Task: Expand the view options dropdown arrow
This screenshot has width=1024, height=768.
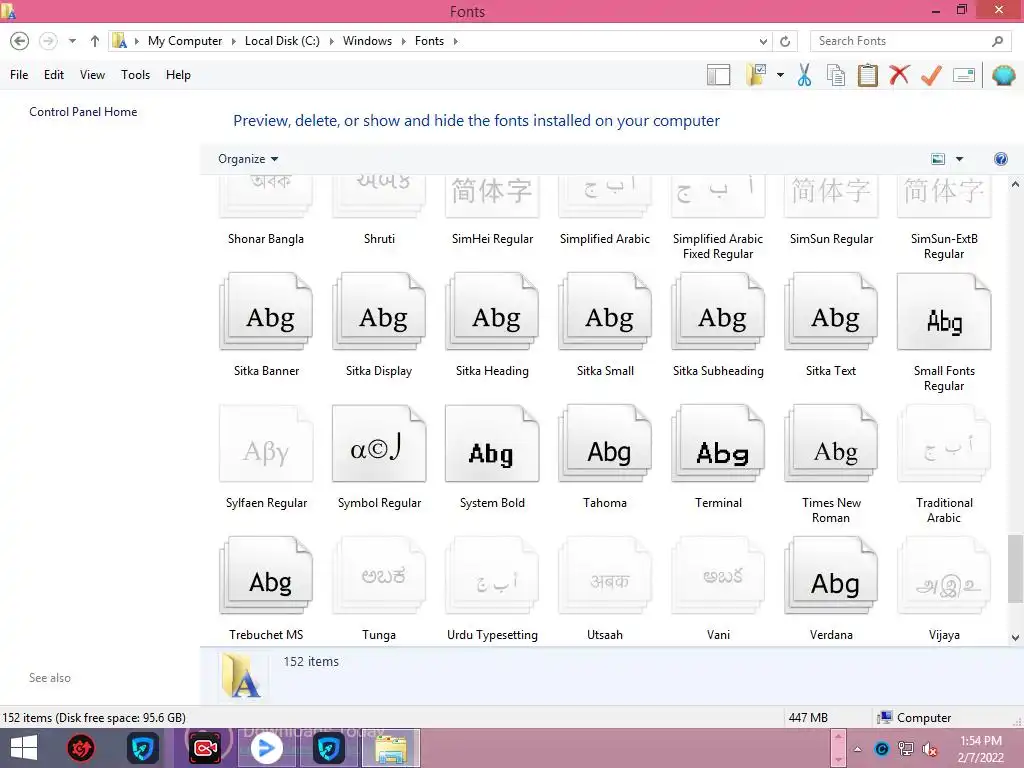Action: tap(959, 159)
